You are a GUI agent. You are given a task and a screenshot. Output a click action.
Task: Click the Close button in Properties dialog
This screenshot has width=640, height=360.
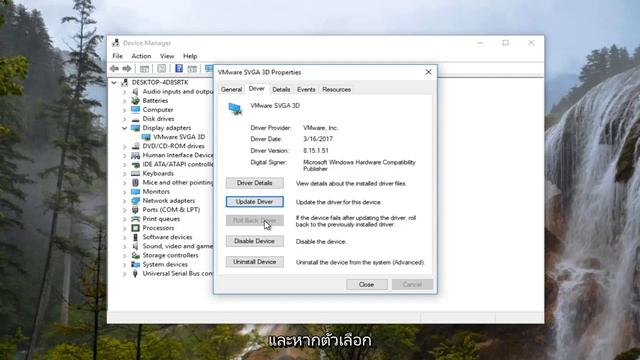click(367, 284)
